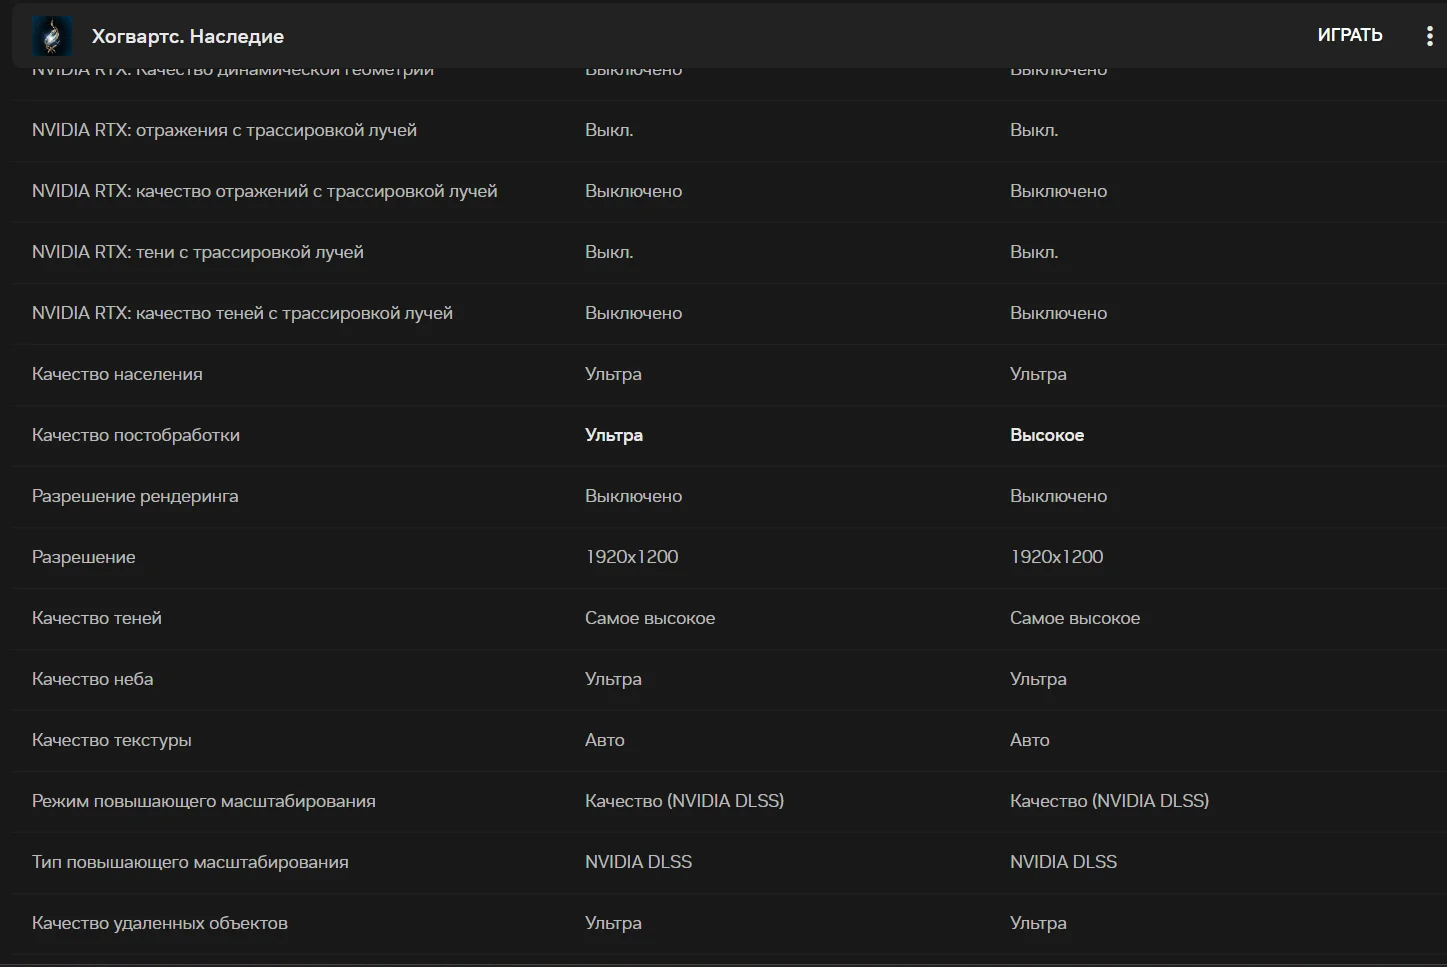
Task: Click NVIDIA RTX: отражения с трассировкой лучей label
Action: click(x=224, y=130)
